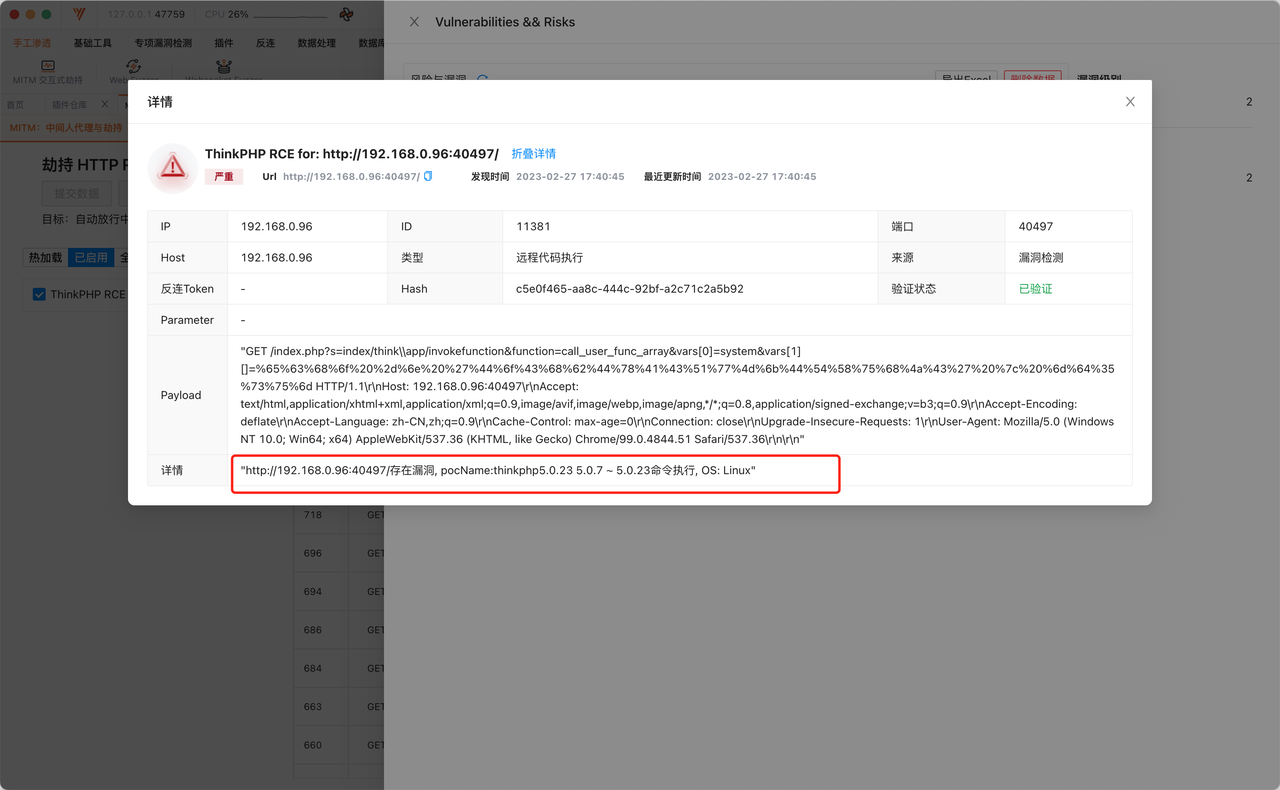Click the IP value 192.168.0.96
The image size is (1280, 790).
276,226
